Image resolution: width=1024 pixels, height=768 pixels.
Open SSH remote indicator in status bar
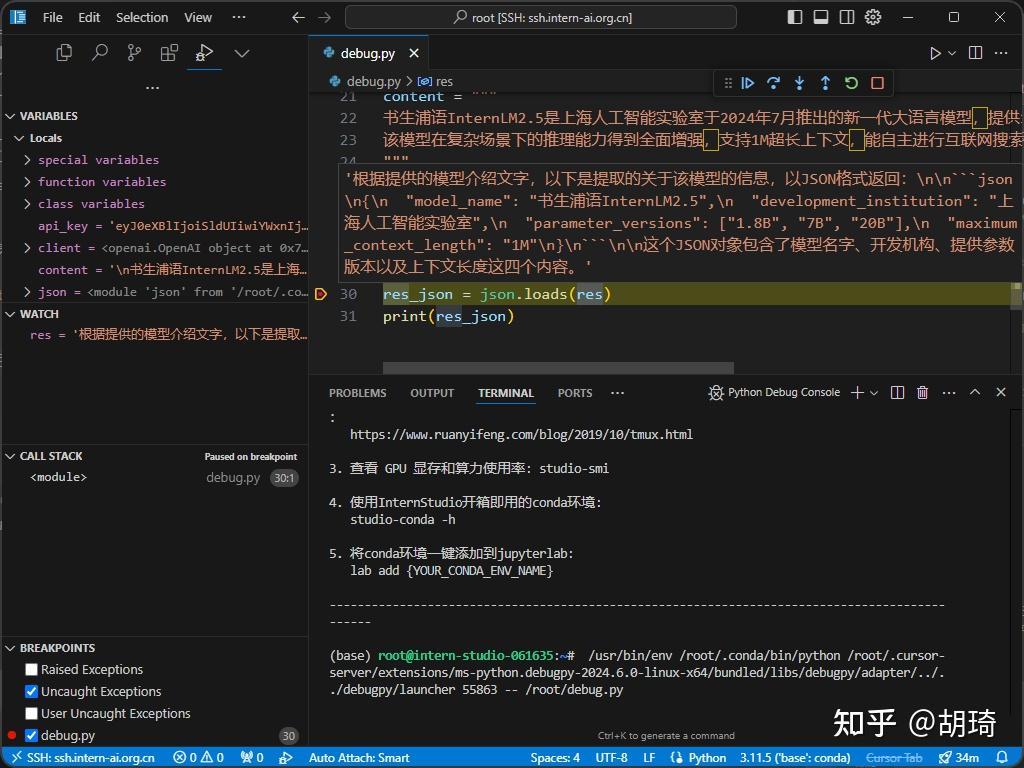point(83,758)
